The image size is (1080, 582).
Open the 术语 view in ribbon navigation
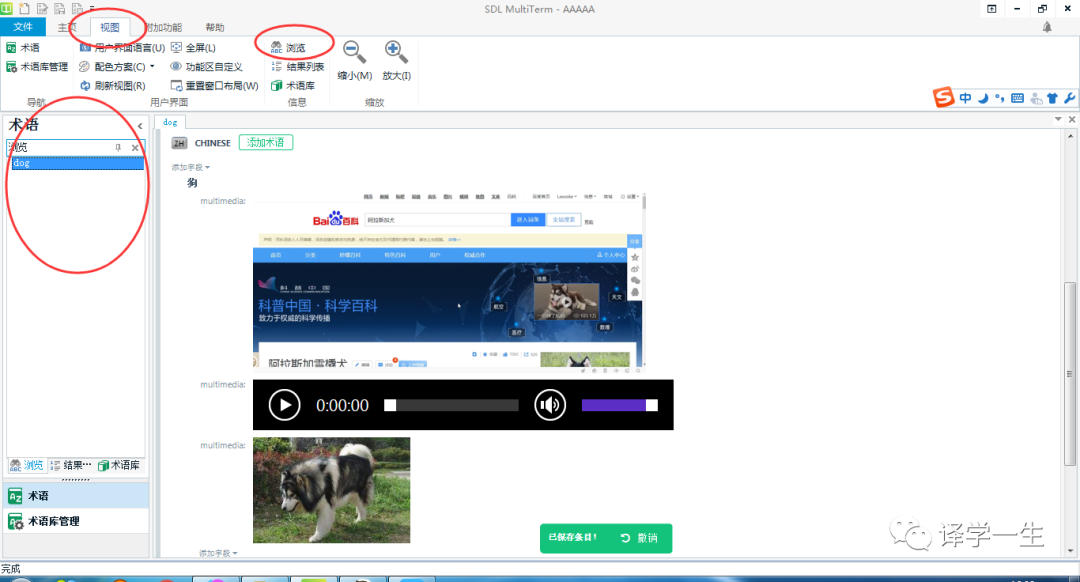(23, 48)
